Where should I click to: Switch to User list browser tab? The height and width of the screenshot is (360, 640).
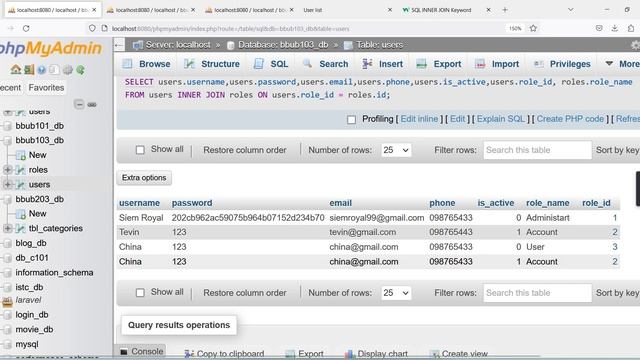click(x=313, y=10)
